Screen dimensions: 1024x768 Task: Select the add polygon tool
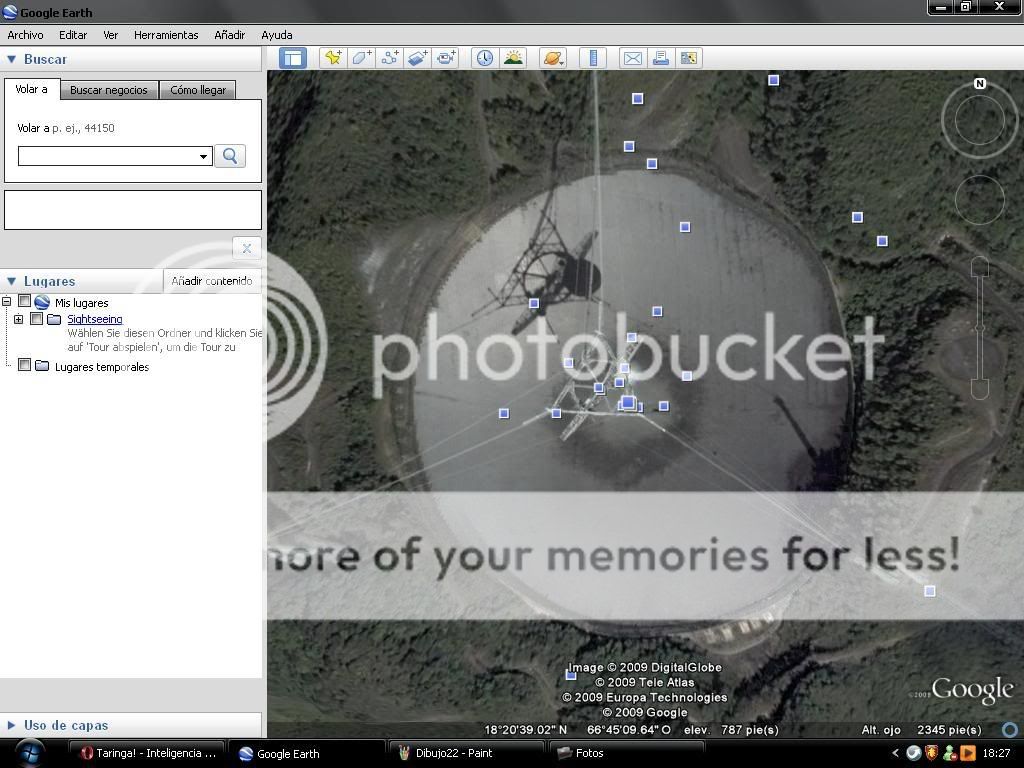tap(361, 58)
